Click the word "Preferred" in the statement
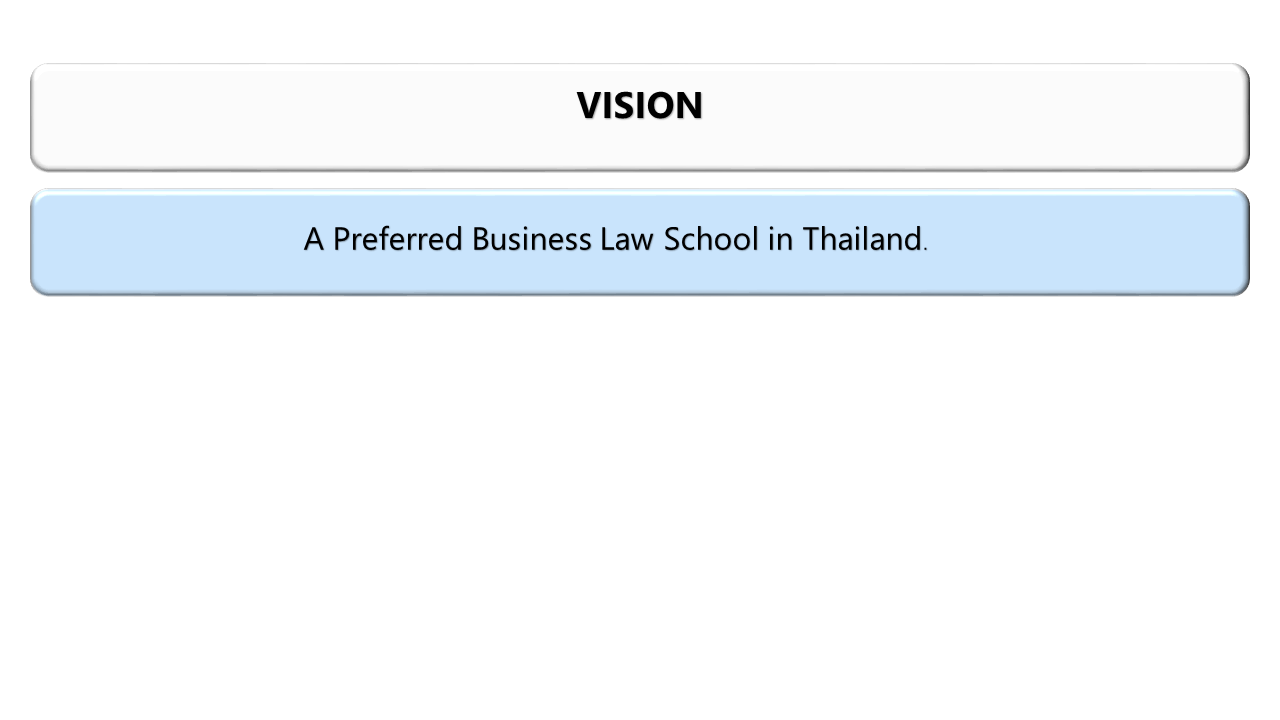Viewport: 1280px width, 720px height. pos(397,240)
